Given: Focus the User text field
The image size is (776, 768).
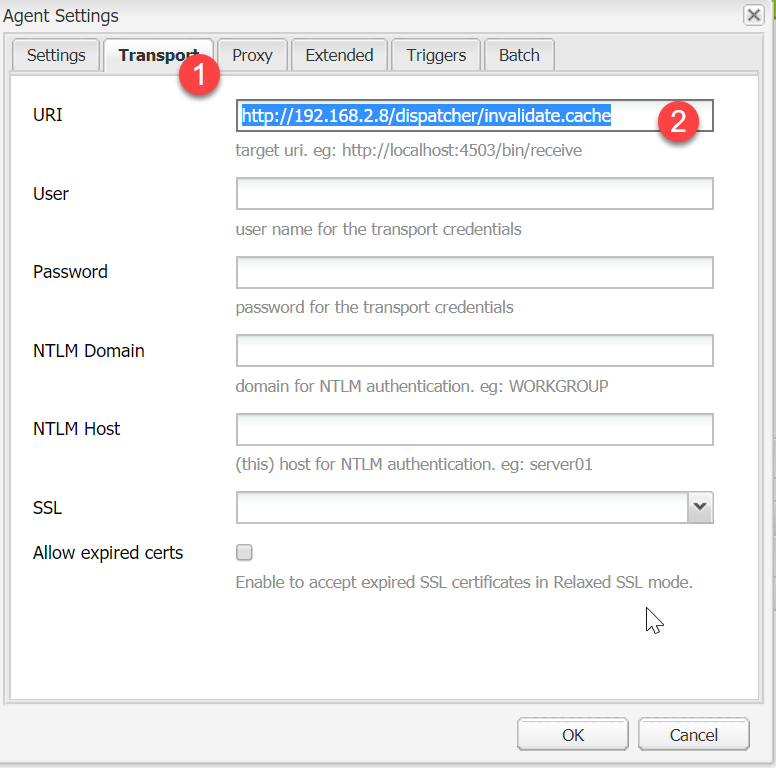Looking at the screenshot, I should (474, 194).
